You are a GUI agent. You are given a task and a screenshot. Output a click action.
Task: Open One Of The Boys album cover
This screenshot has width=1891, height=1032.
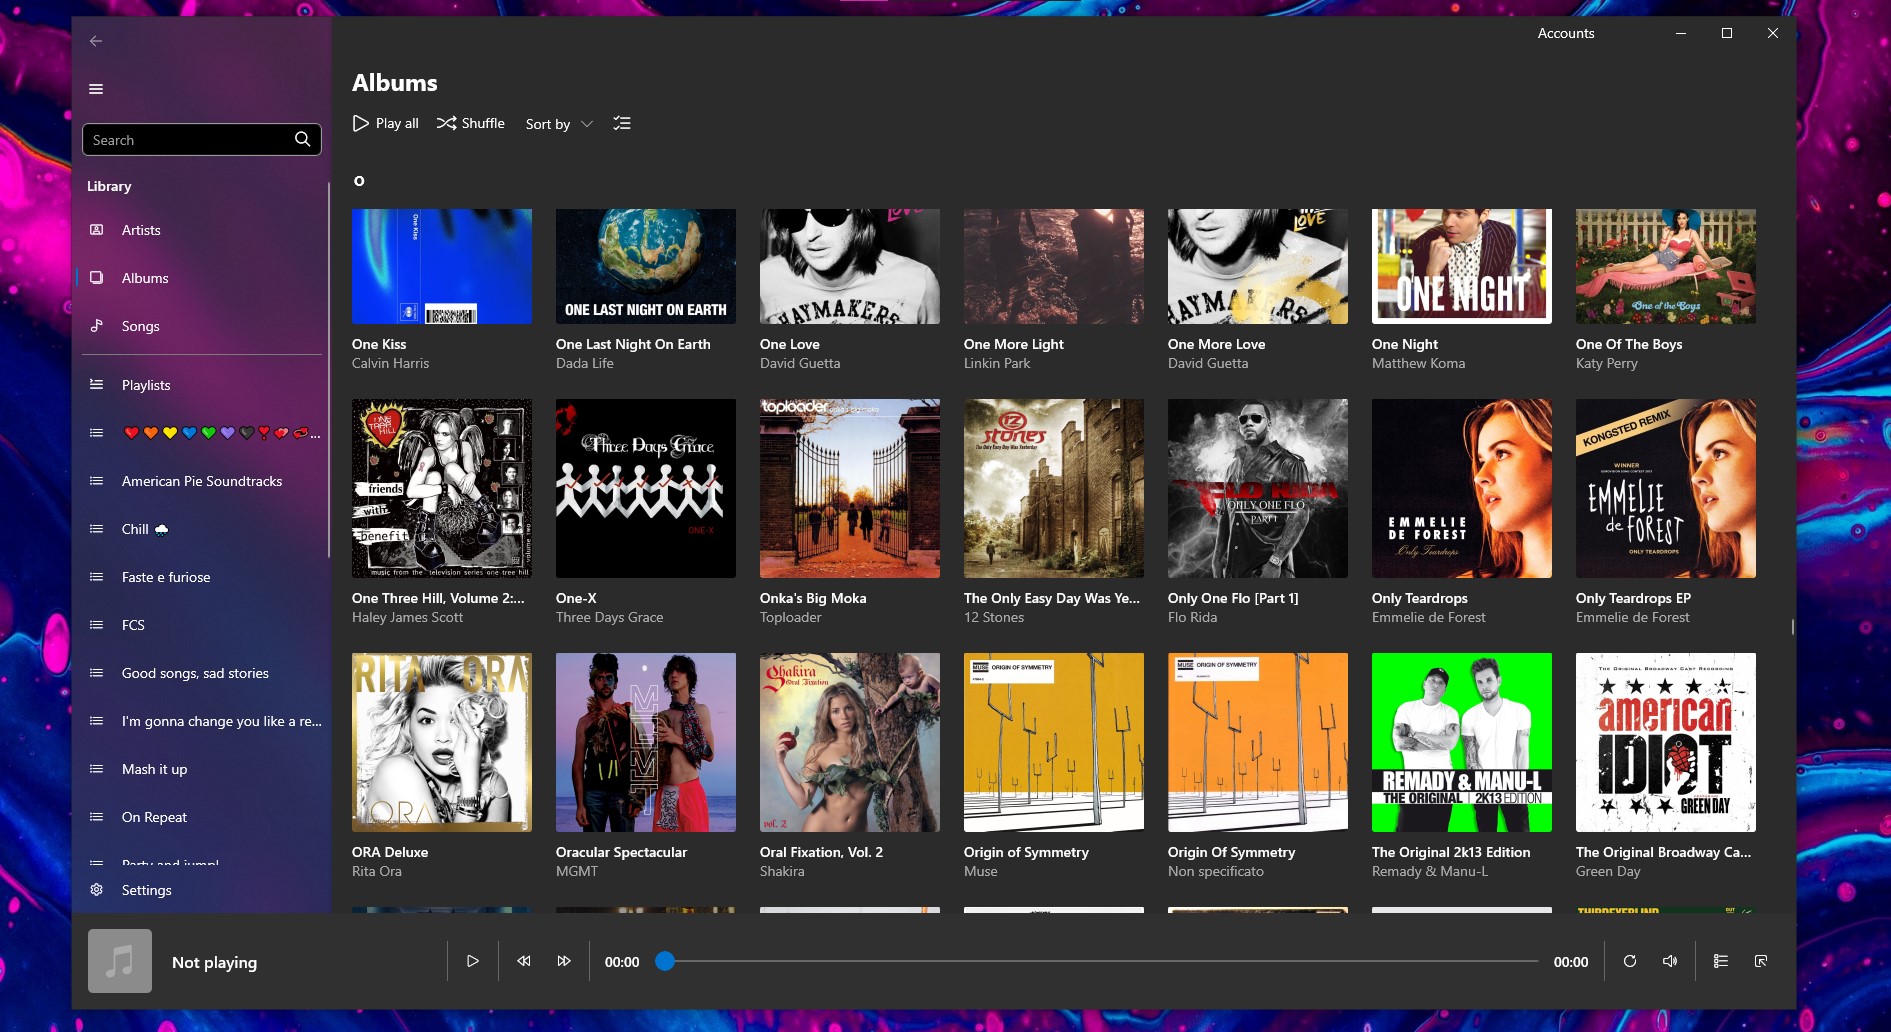coord(1666,266)
